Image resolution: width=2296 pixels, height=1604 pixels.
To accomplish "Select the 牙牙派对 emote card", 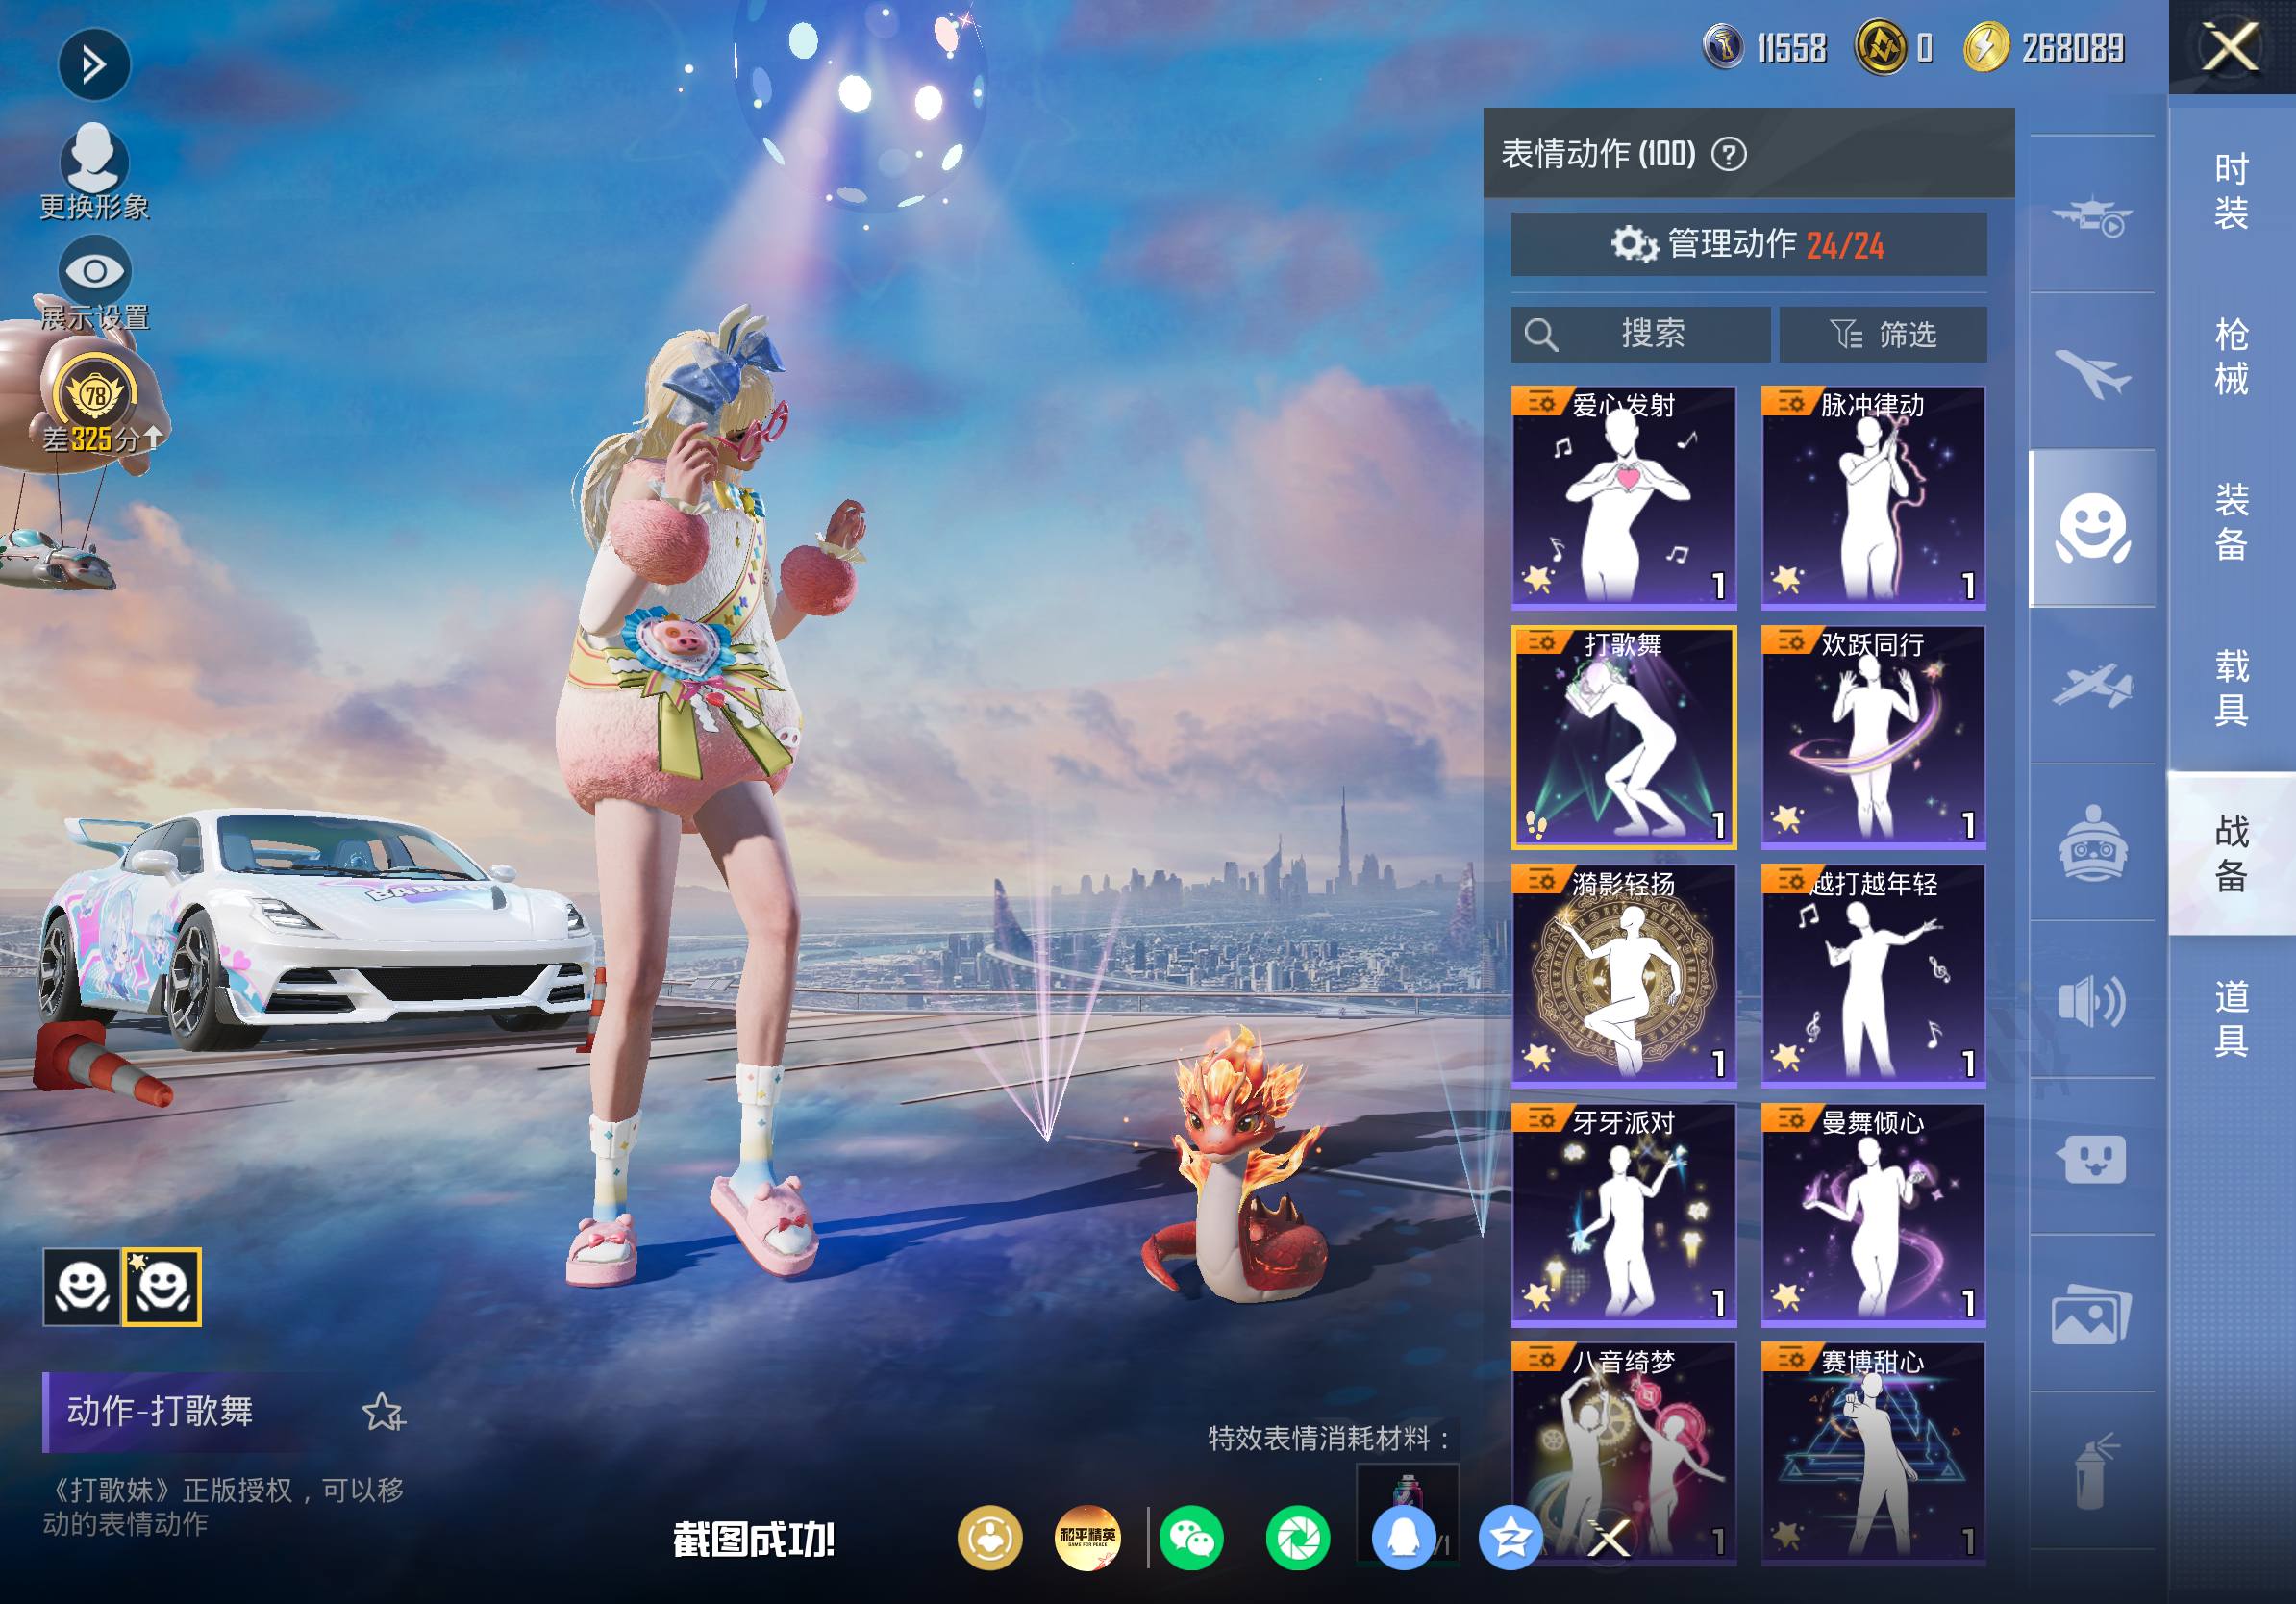I will (x=1624, y=1215).
